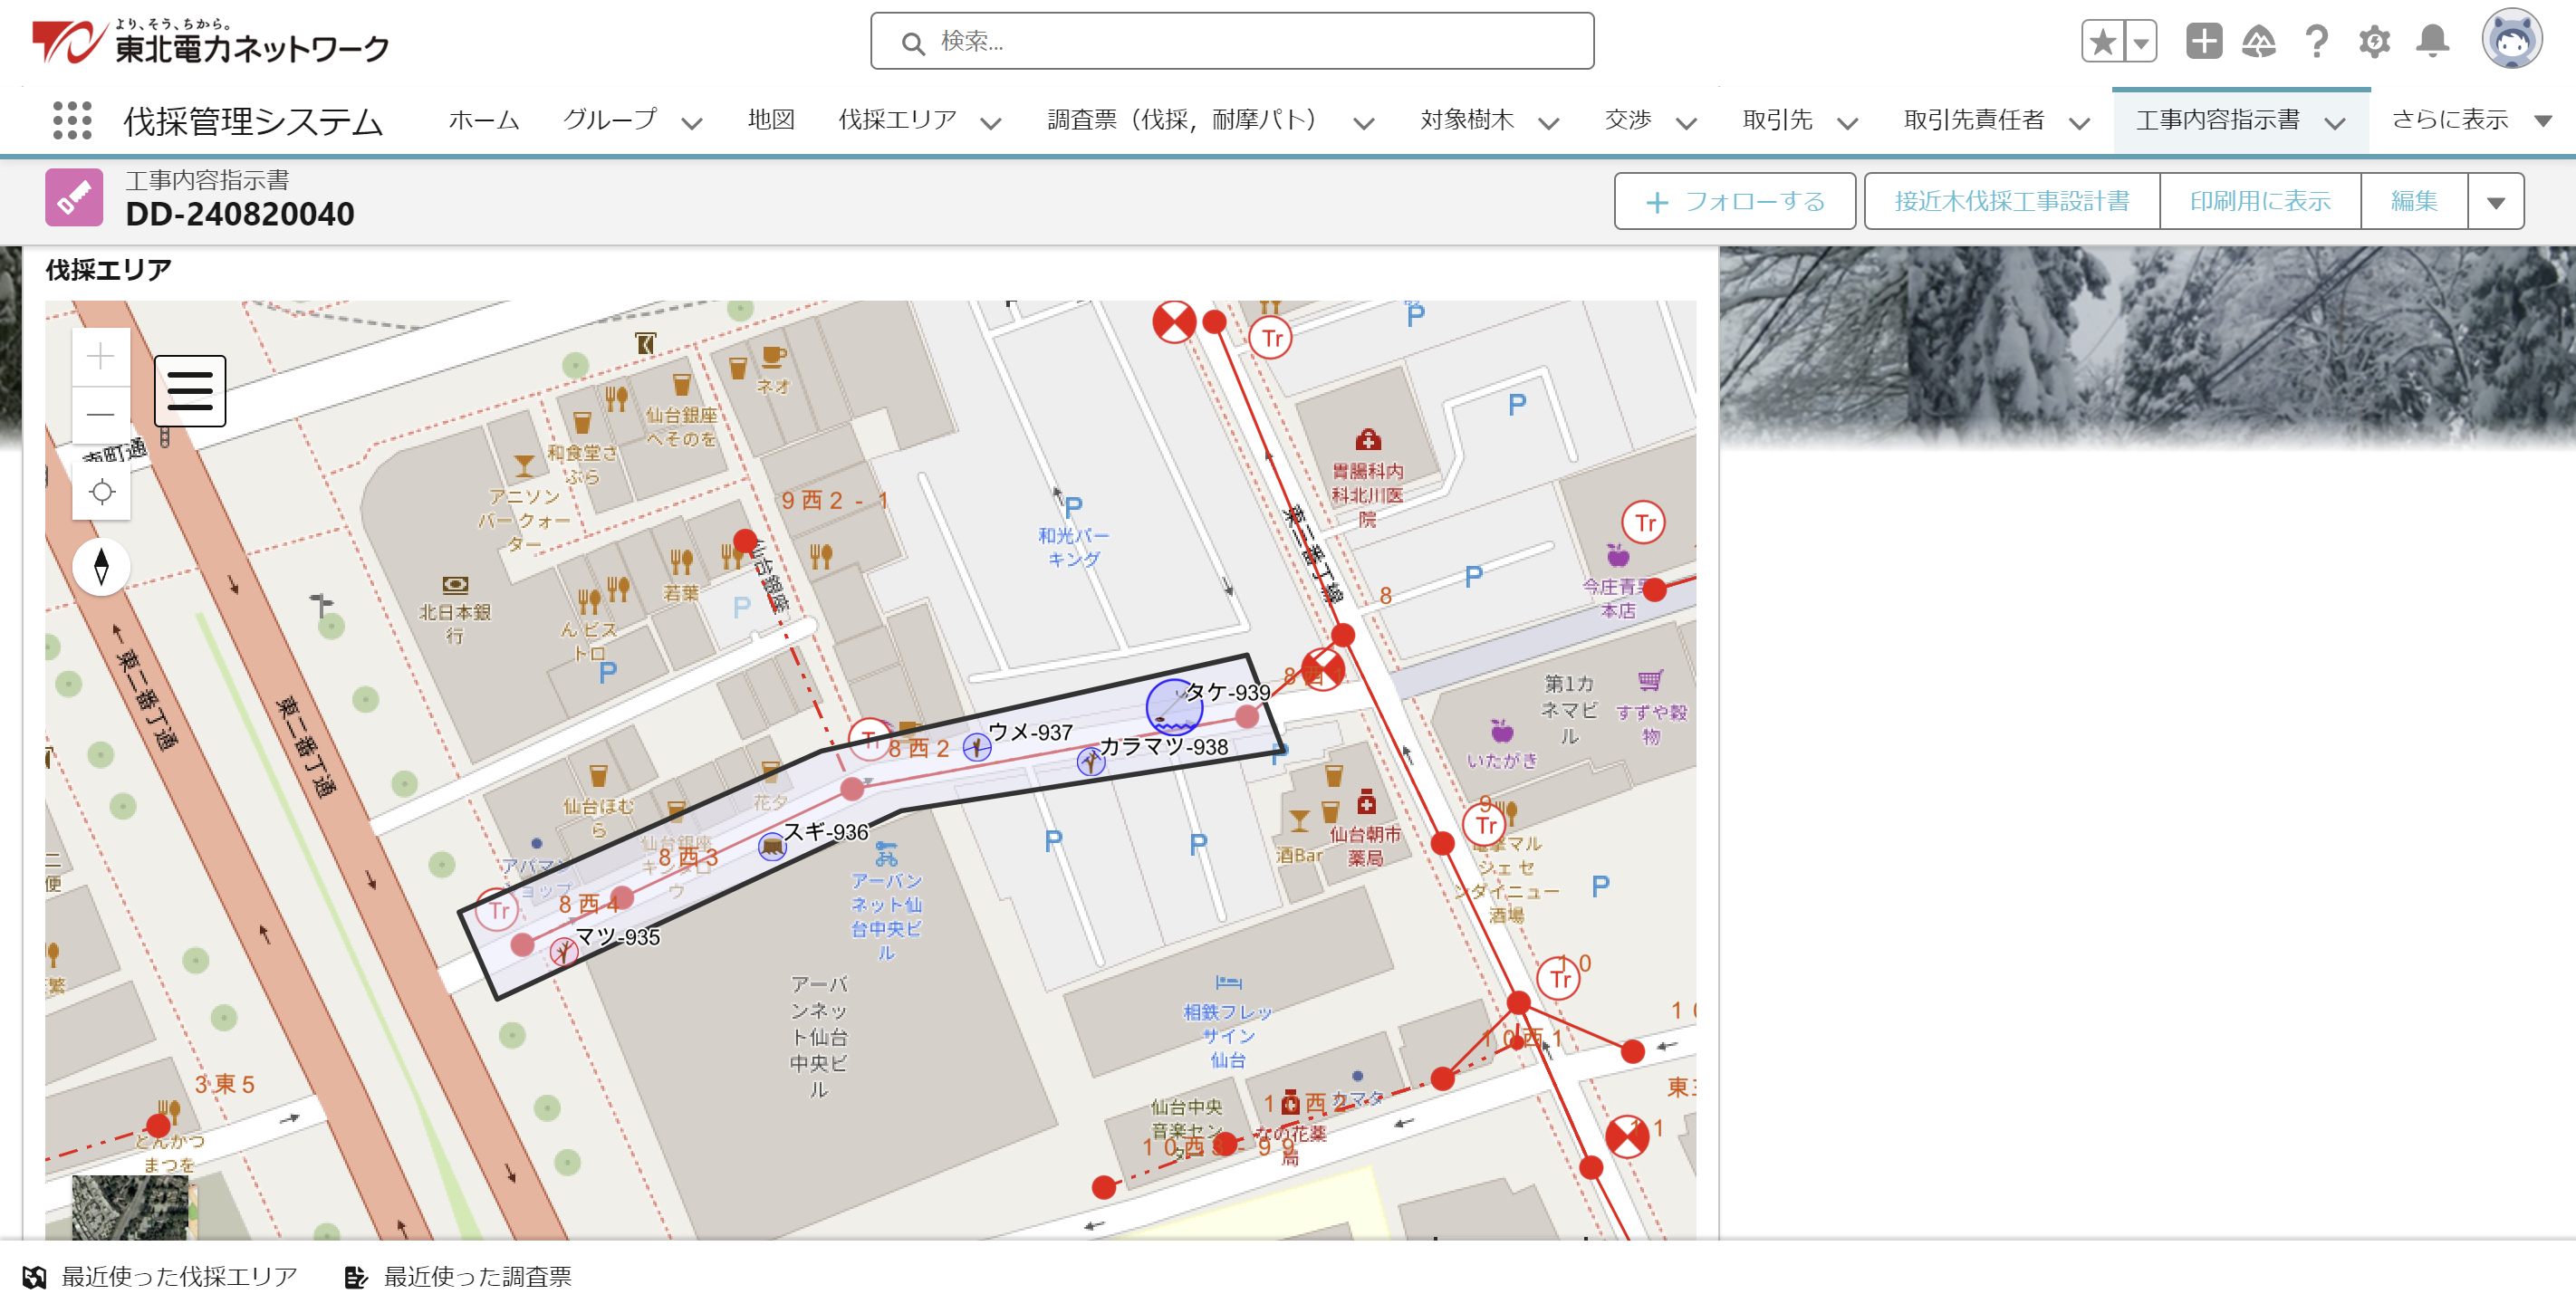The height and width of the screenshot is (1313, 2576).
Task: Open the setup gear icon
Action: pos(2374,41)
